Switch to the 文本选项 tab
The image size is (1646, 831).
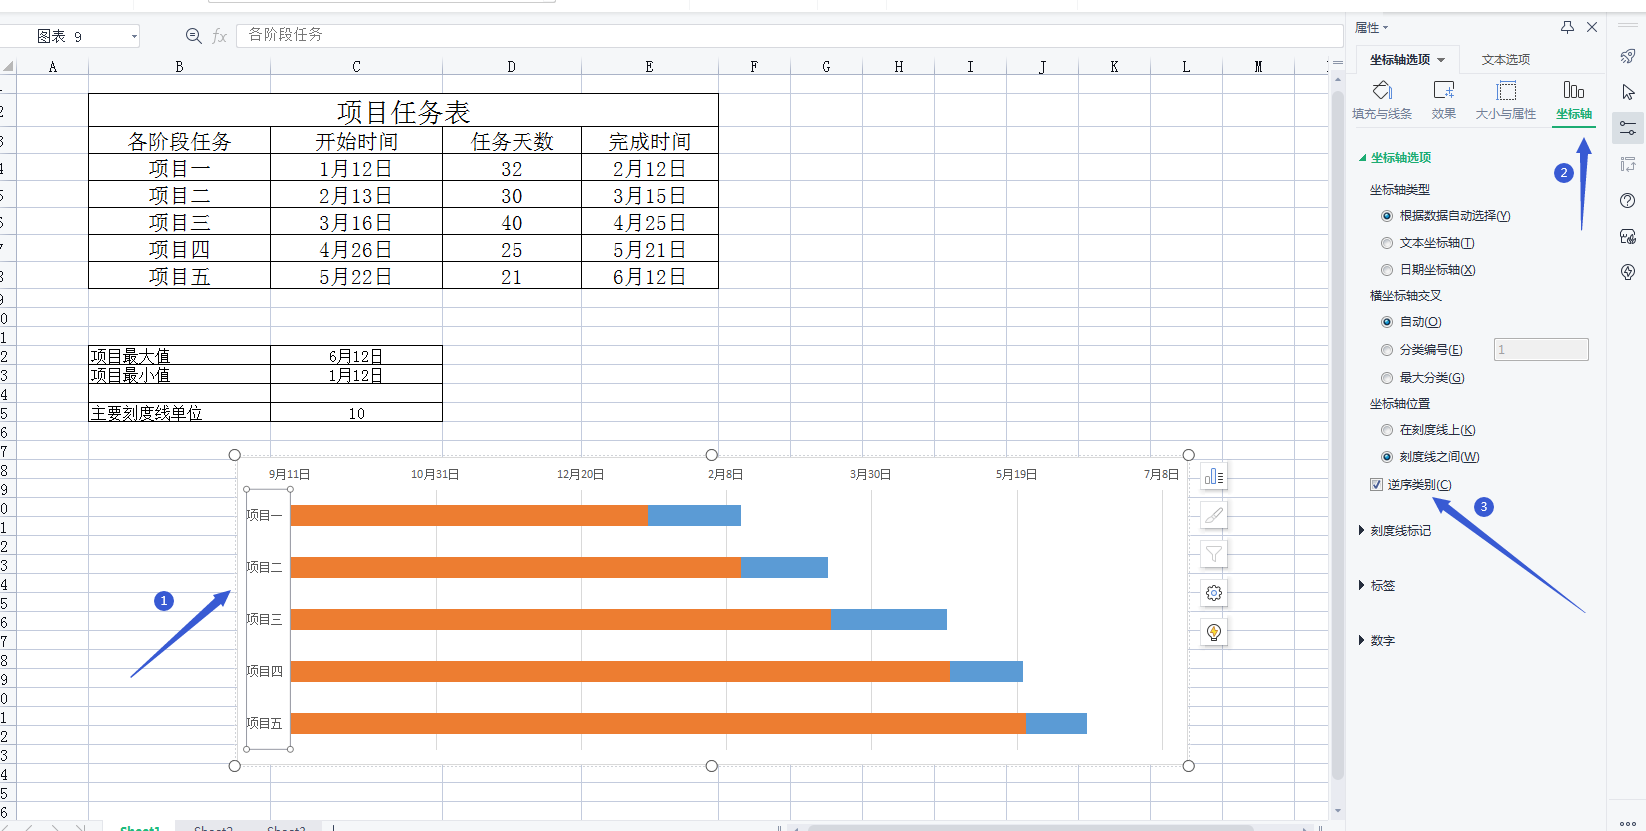pyautogui.click(x=1506, y=60)
